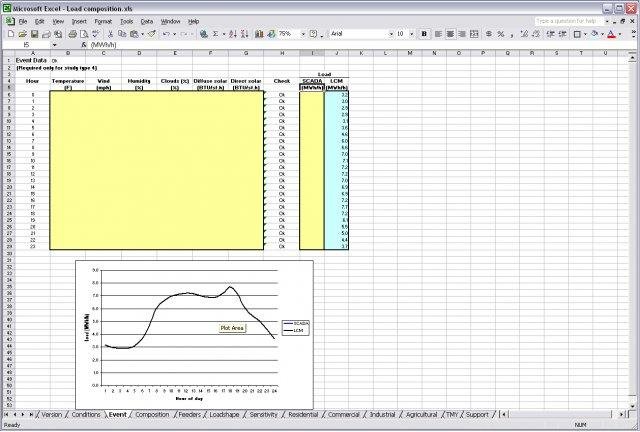The height and width of the screenshot is (432, 640).
Task: Open the Format menu
Action: coord(103,22)
